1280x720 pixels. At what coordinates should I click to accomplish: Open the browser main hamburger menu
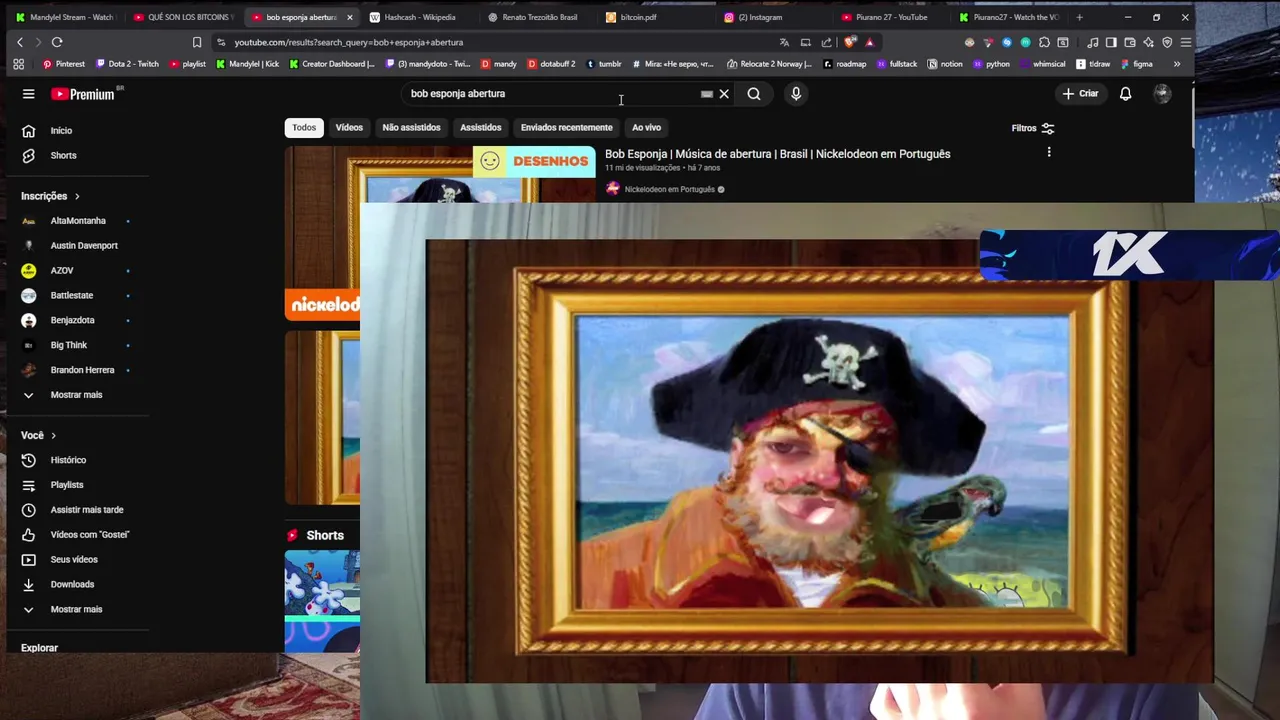(1186, 42)
